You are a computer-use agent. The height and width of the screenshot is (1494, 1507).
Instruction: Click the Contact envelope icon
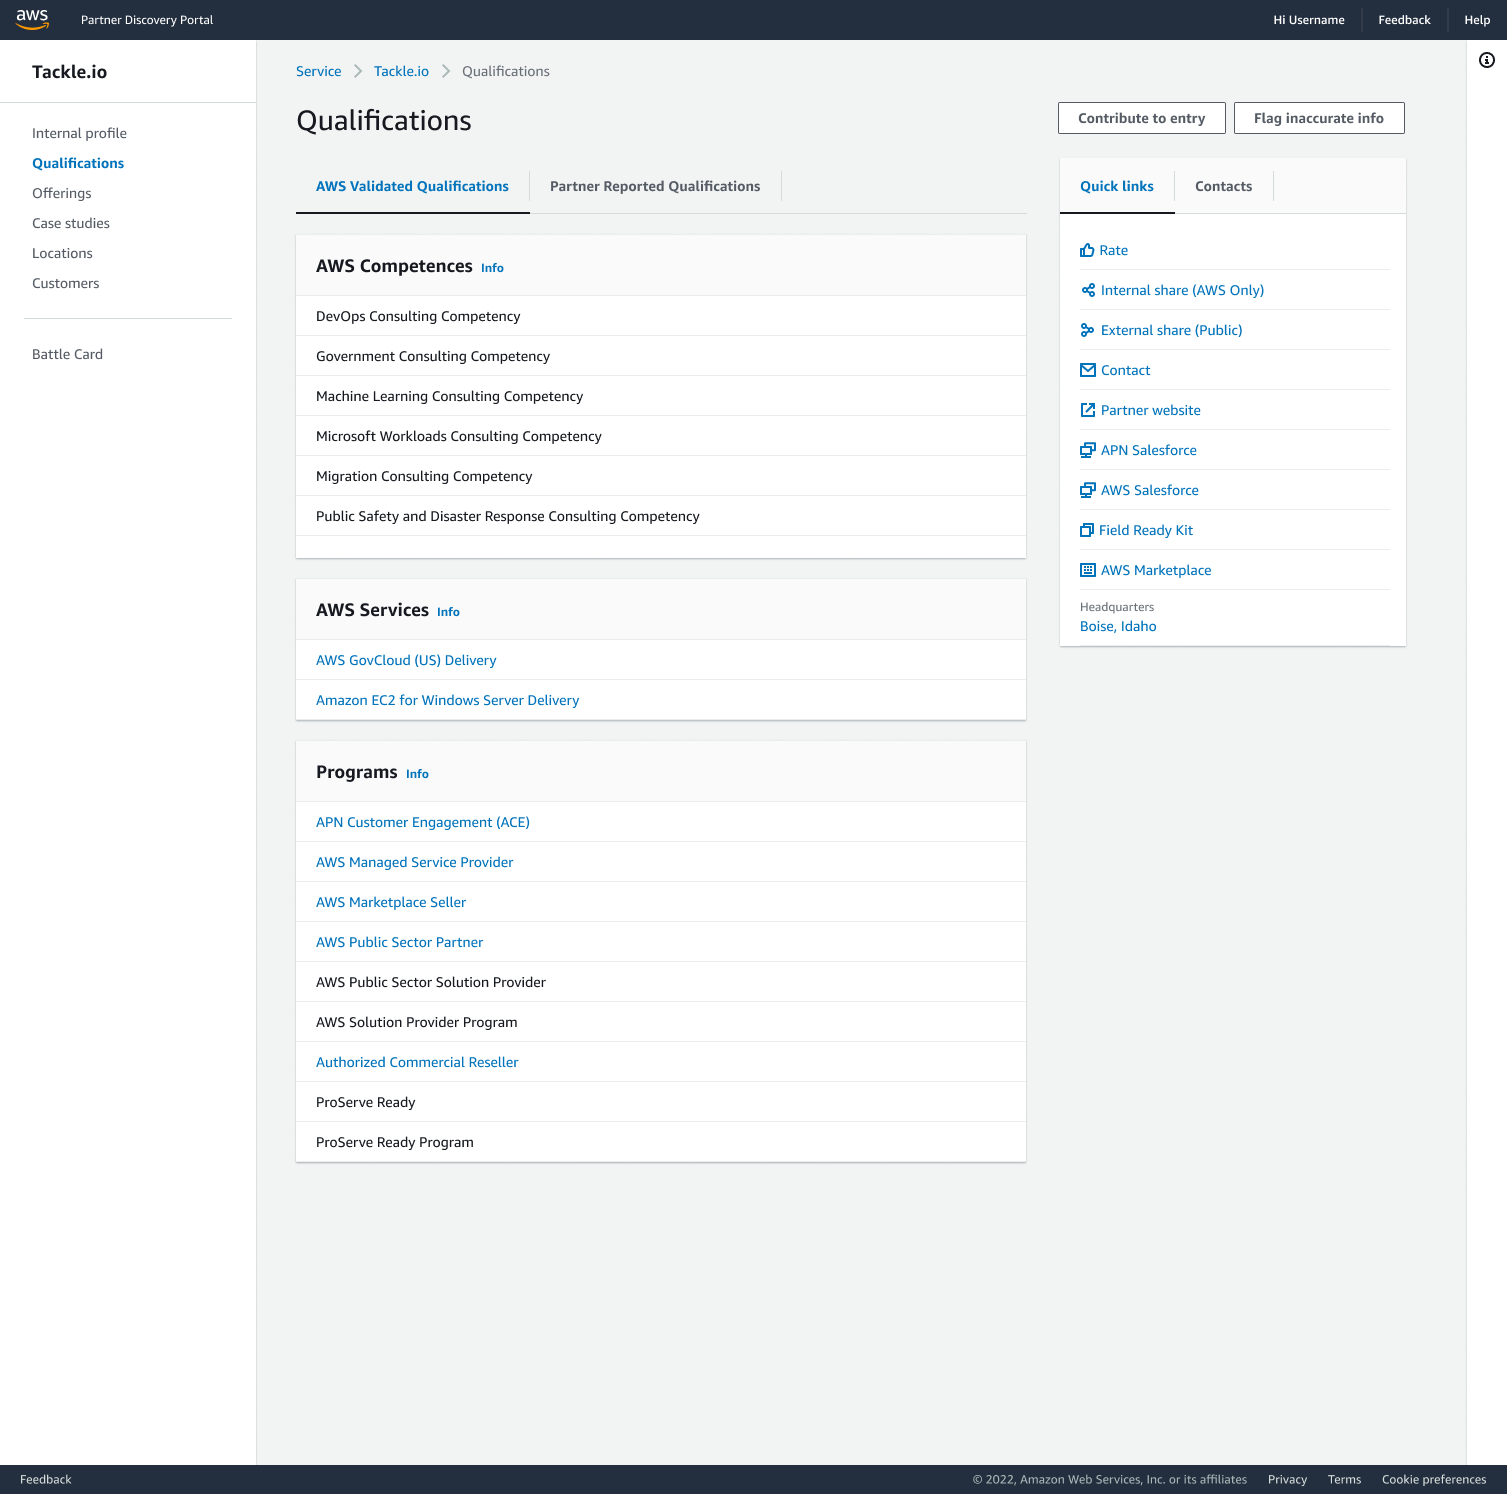1088,370
